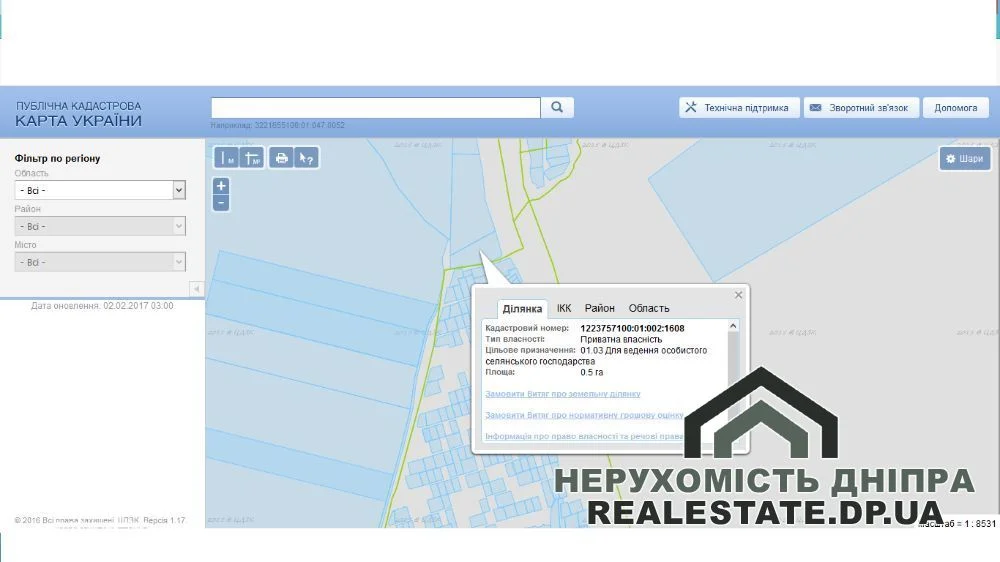Zoom in with the plus button
The image size is (1000, 562).
[221, 186]
